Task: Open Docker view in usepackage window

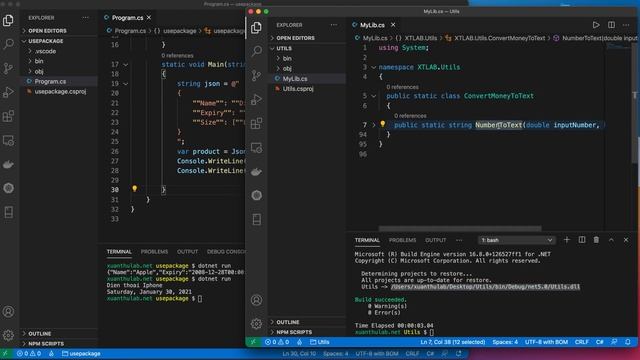Action: click(x=8, y=164)
